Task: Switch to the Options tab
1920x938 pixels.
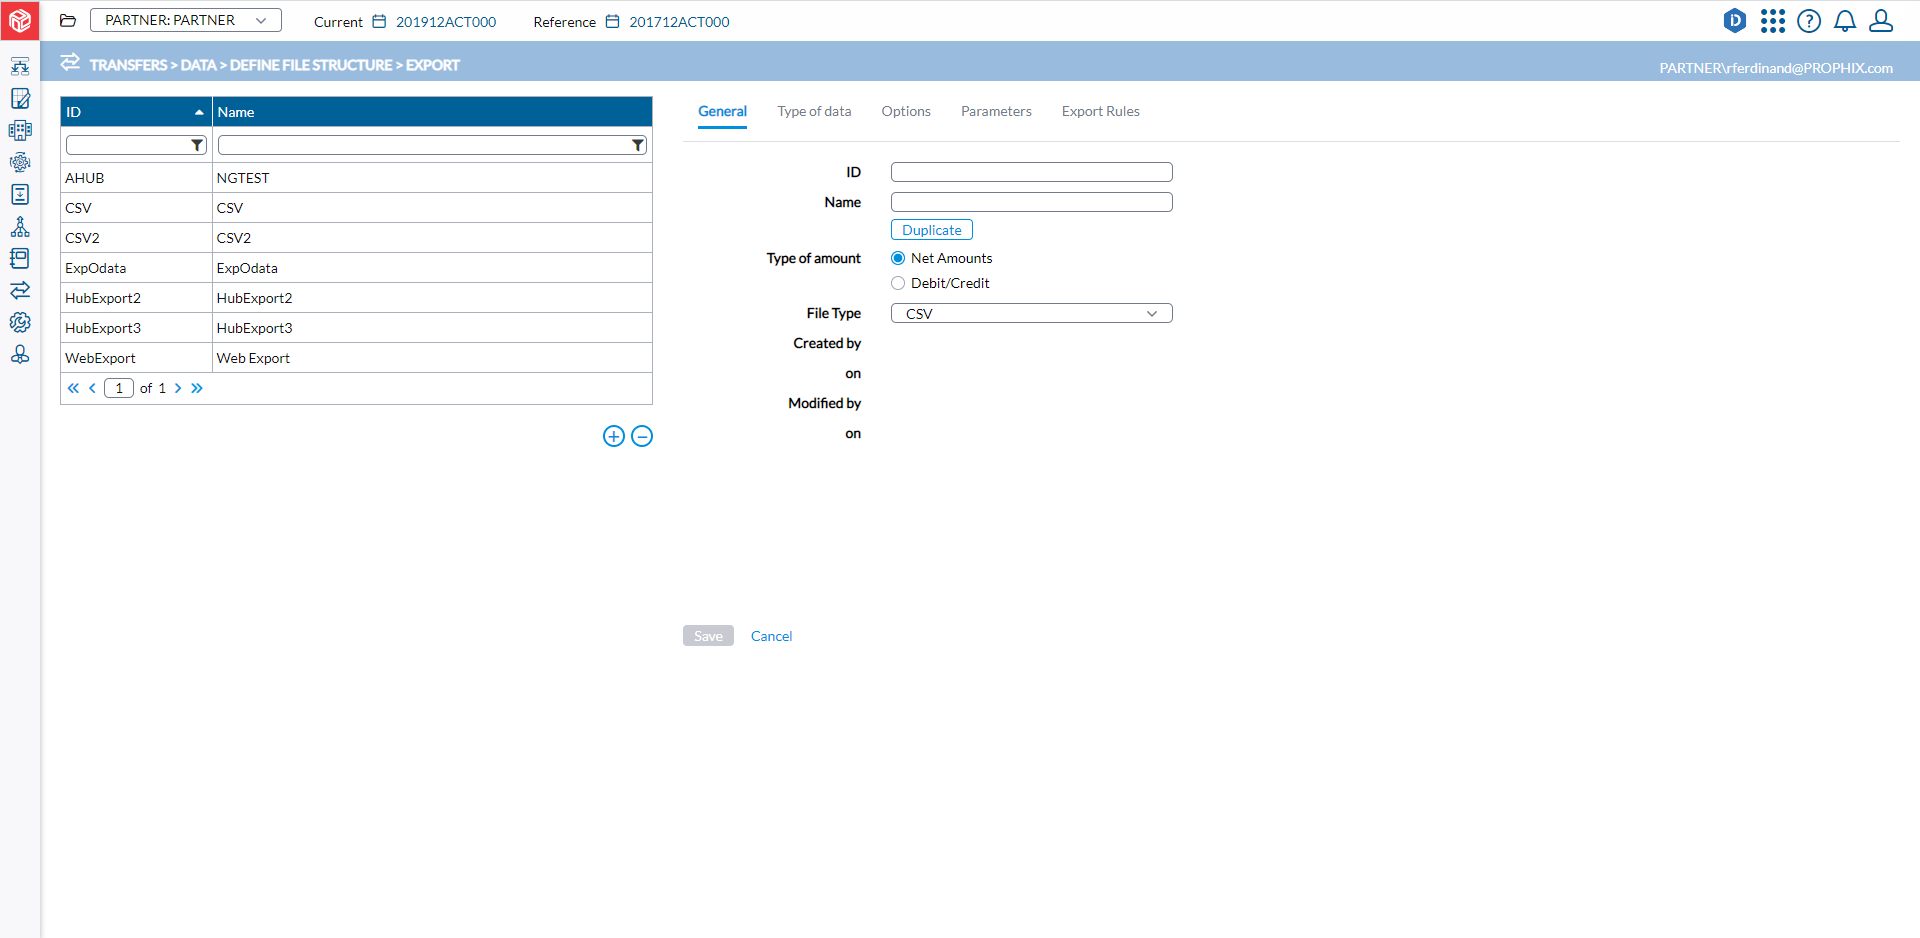Action: (x=906, y=112)
